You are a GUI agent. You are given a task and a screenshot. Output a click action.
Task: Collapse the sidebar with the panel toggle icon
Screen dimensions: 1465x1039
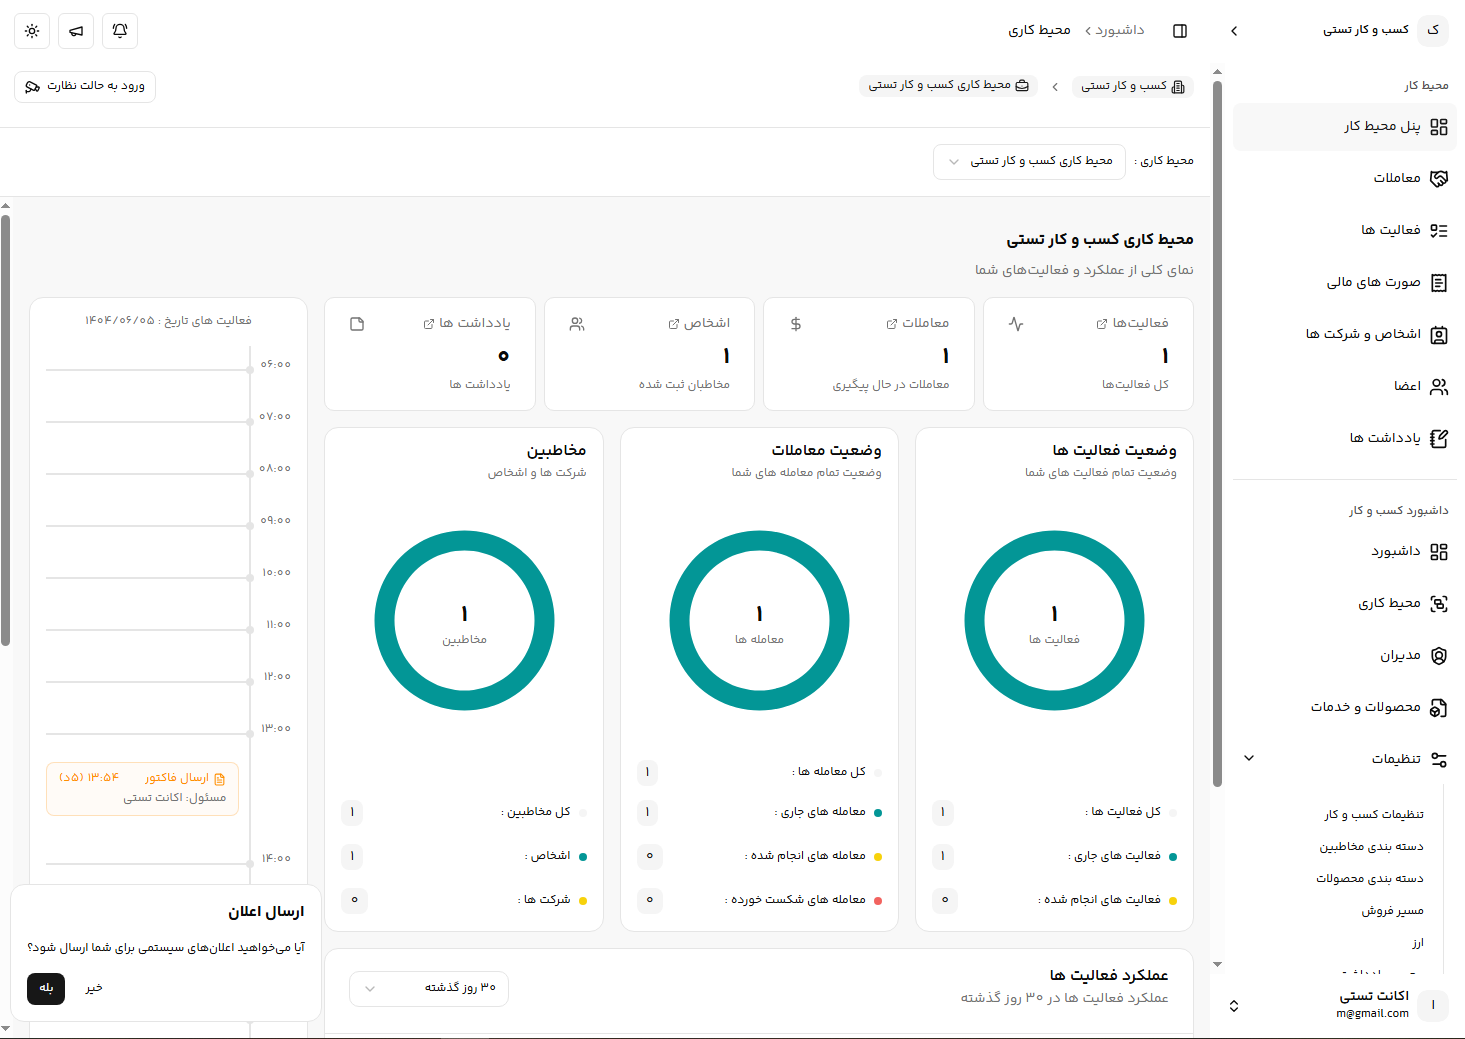1179,31
